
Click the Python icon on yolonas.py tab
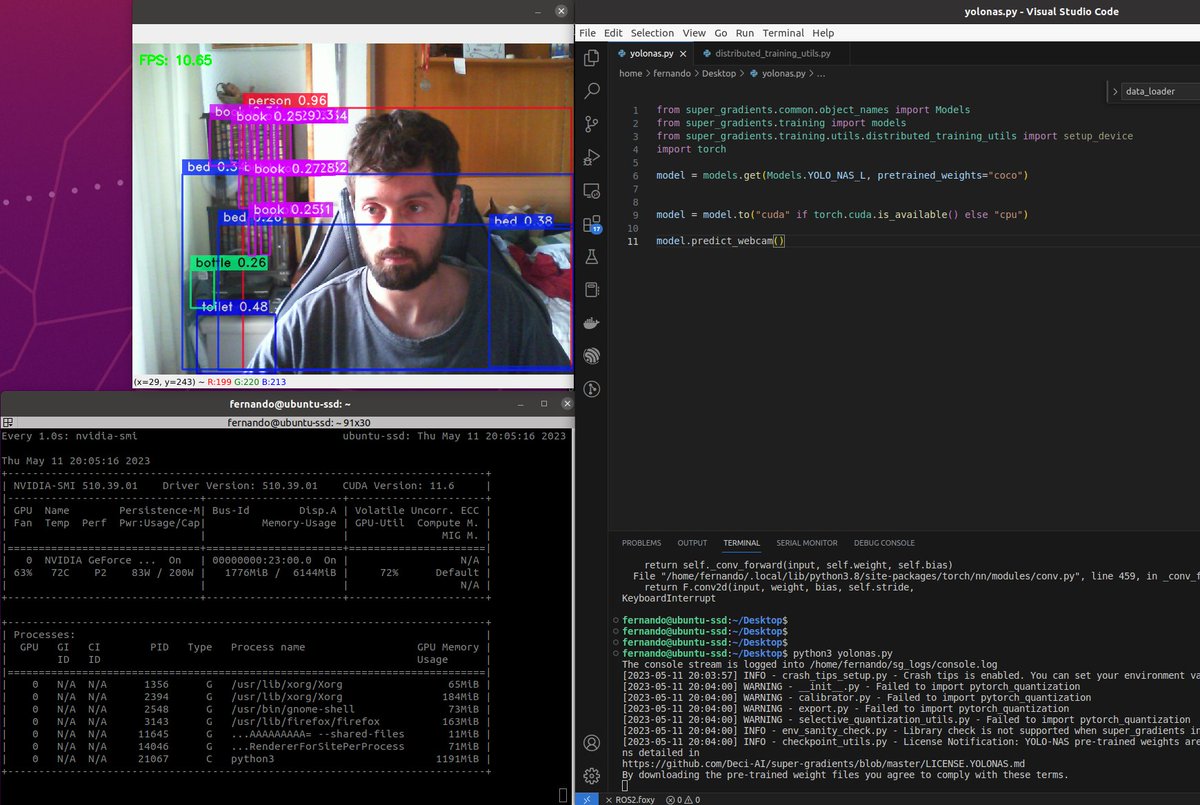click(x=622, y=54)
